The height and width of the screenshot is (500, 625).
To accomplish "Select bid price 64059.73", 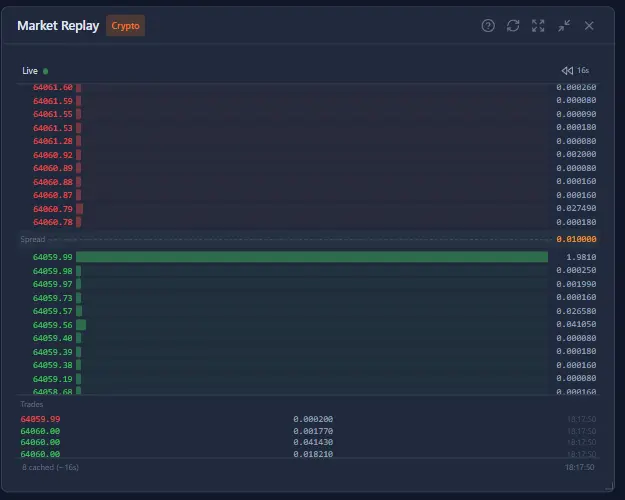I will point(53,298).
